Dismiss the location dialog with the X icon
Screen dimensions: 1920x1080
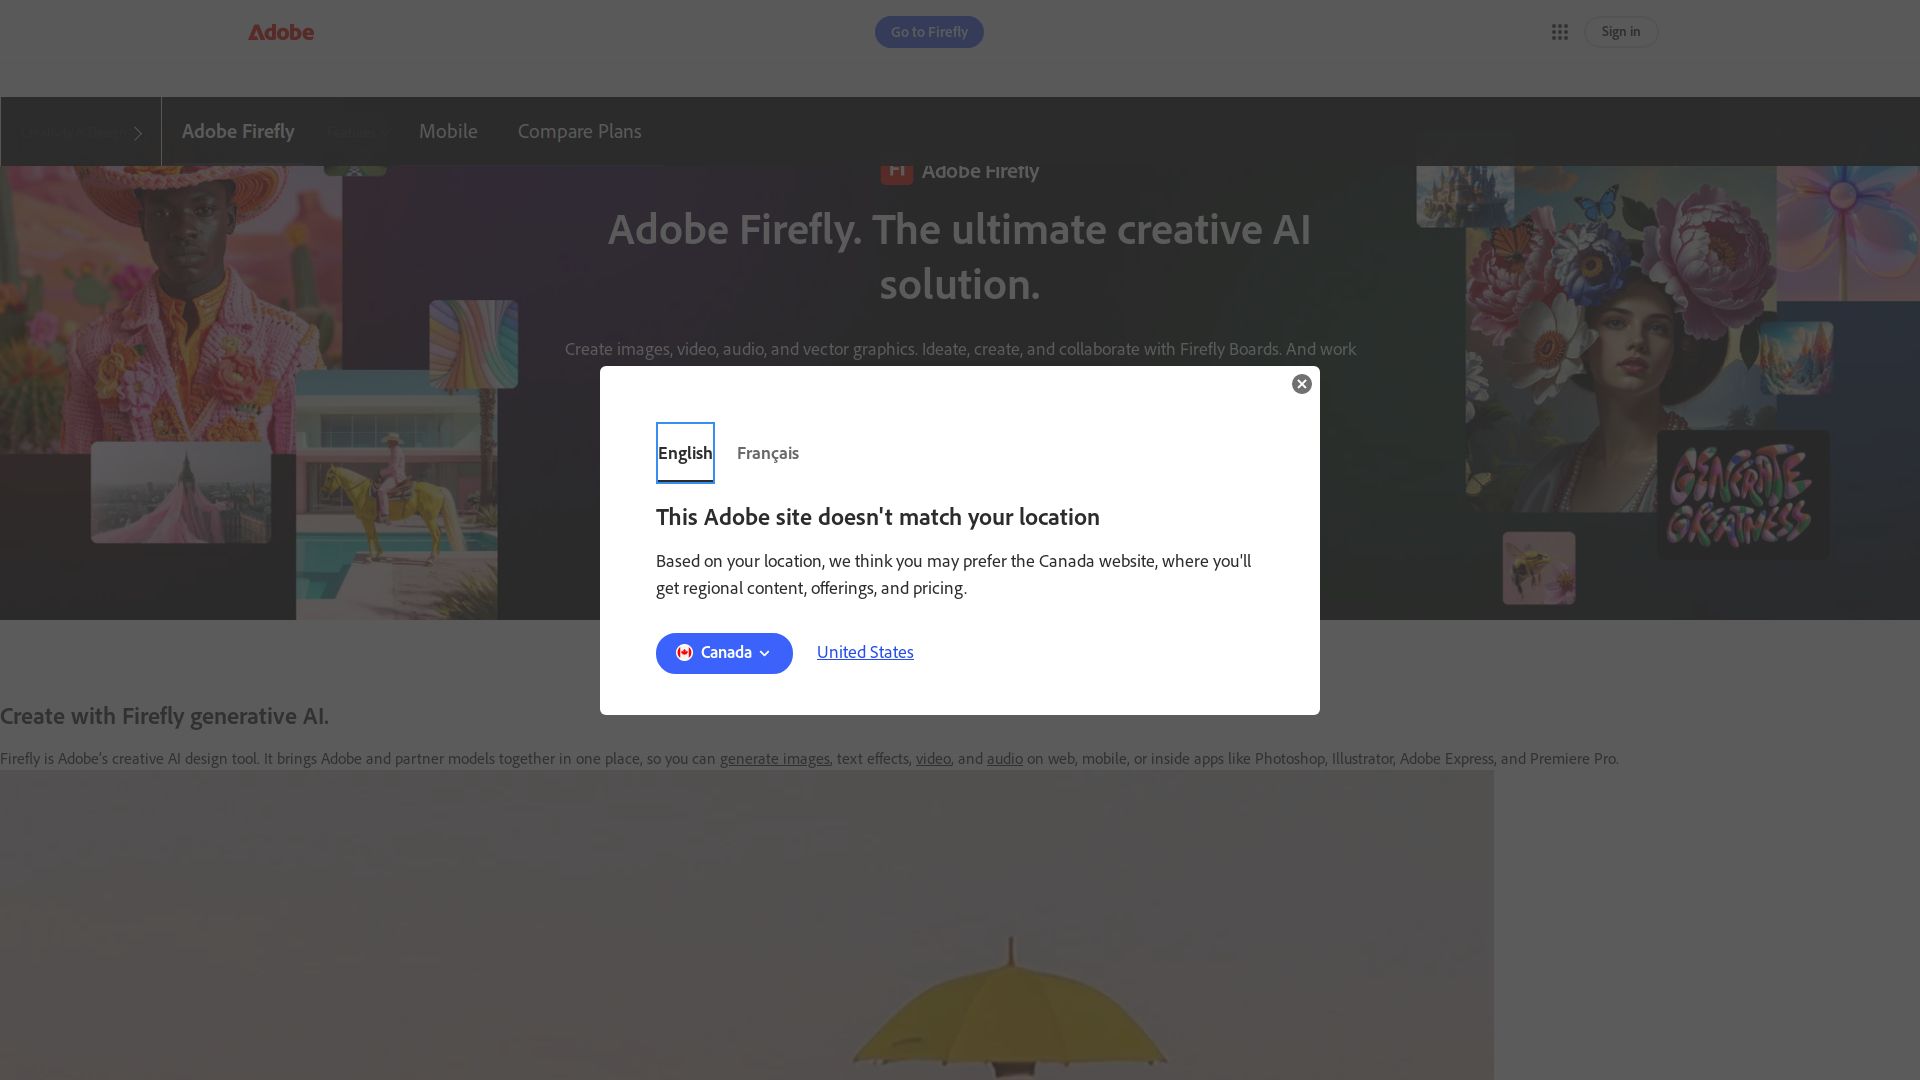[1301, 384]
